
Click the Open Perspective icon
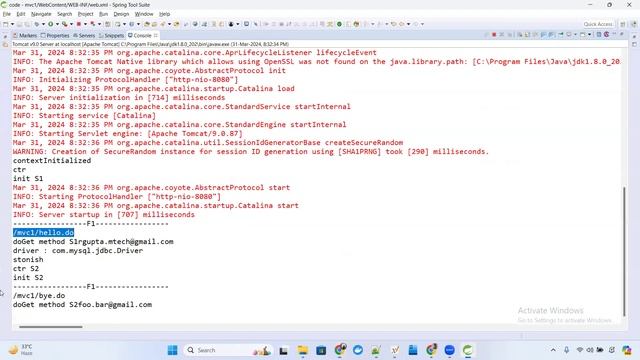point(623,24)
